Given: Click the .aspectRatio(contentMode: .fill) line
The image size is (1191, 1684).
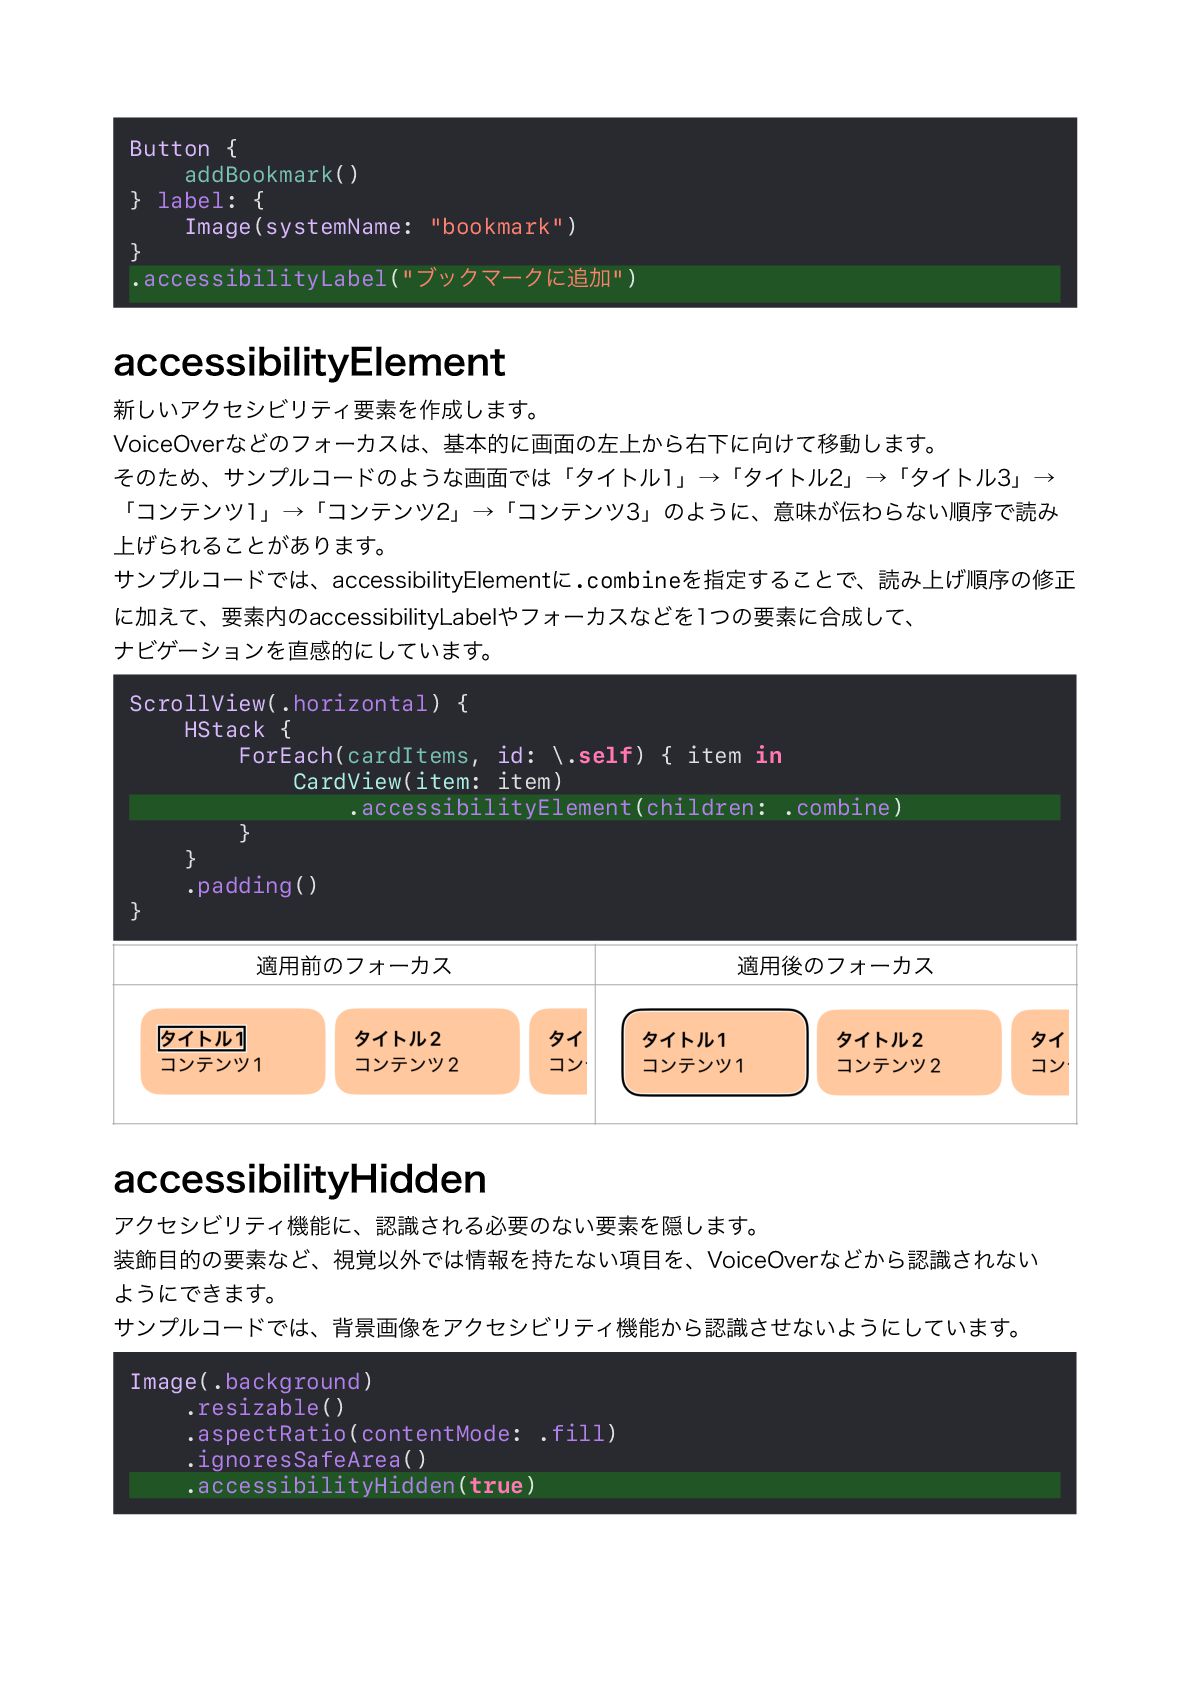Looking at the screenshot, I should pyautogui.click(x=401, y=1434).
